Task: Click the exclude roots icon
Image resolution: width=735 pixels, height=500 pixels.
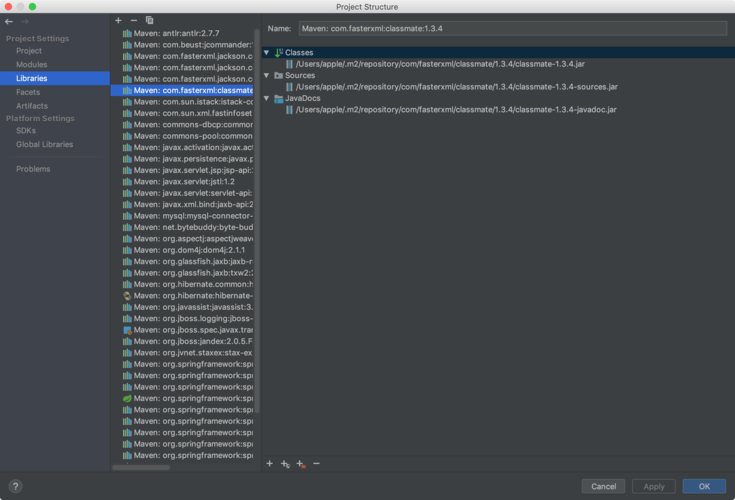Action: pyautogui.click(x=301, y=464)
